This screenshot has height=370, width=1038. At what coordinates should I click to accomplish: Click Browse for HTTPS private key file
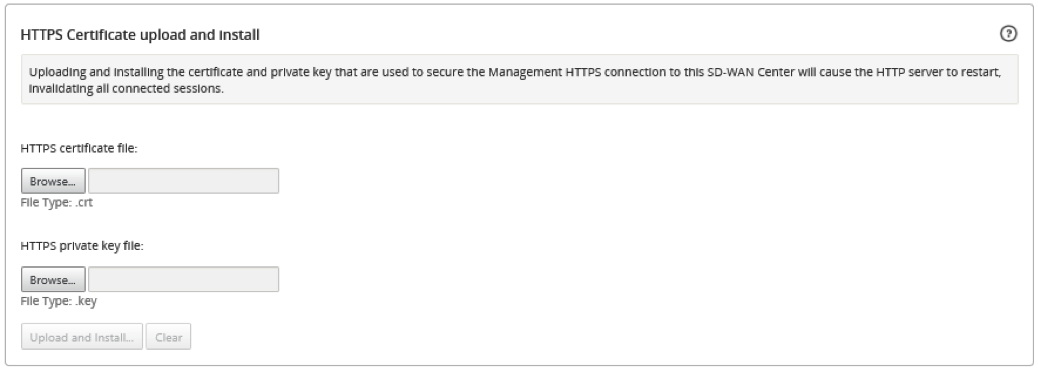(x=53, y=279)
